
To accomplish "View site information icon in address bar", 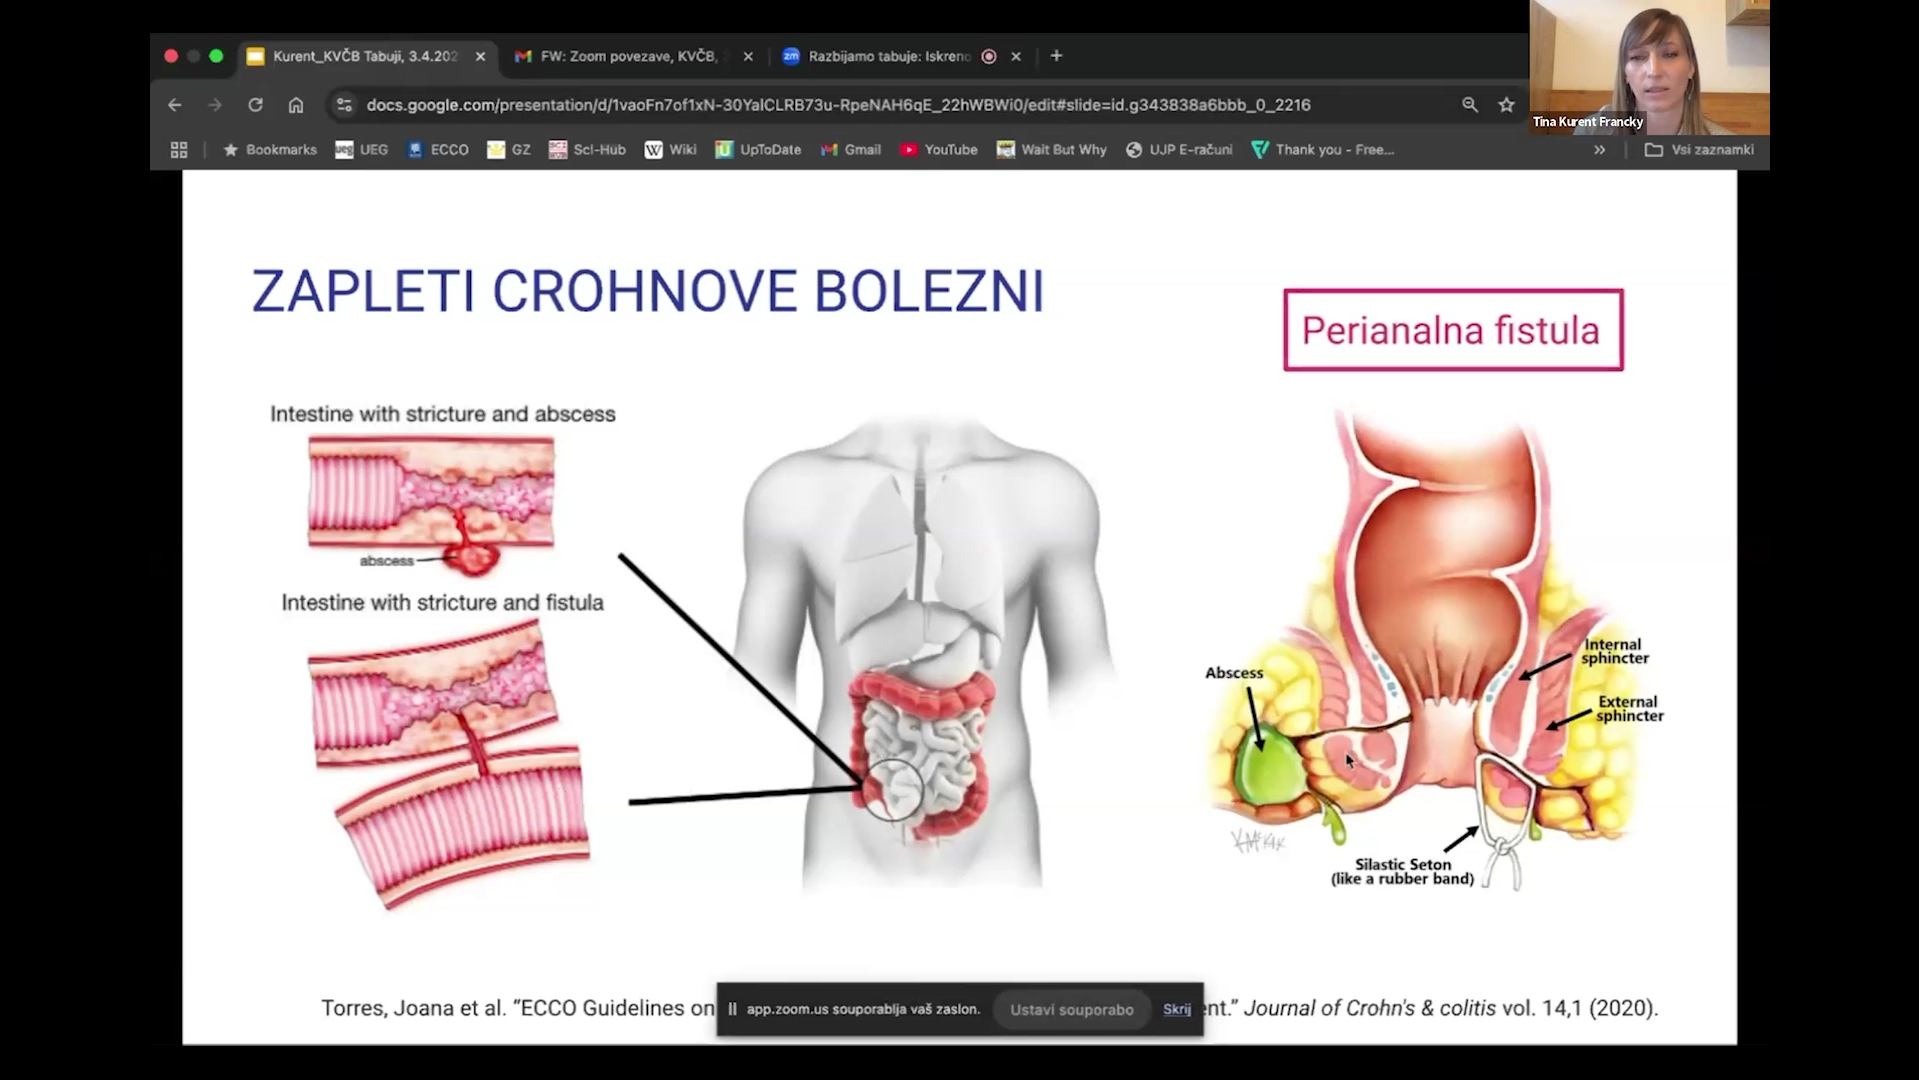I will pyautogui.click(x=344, y=105).
